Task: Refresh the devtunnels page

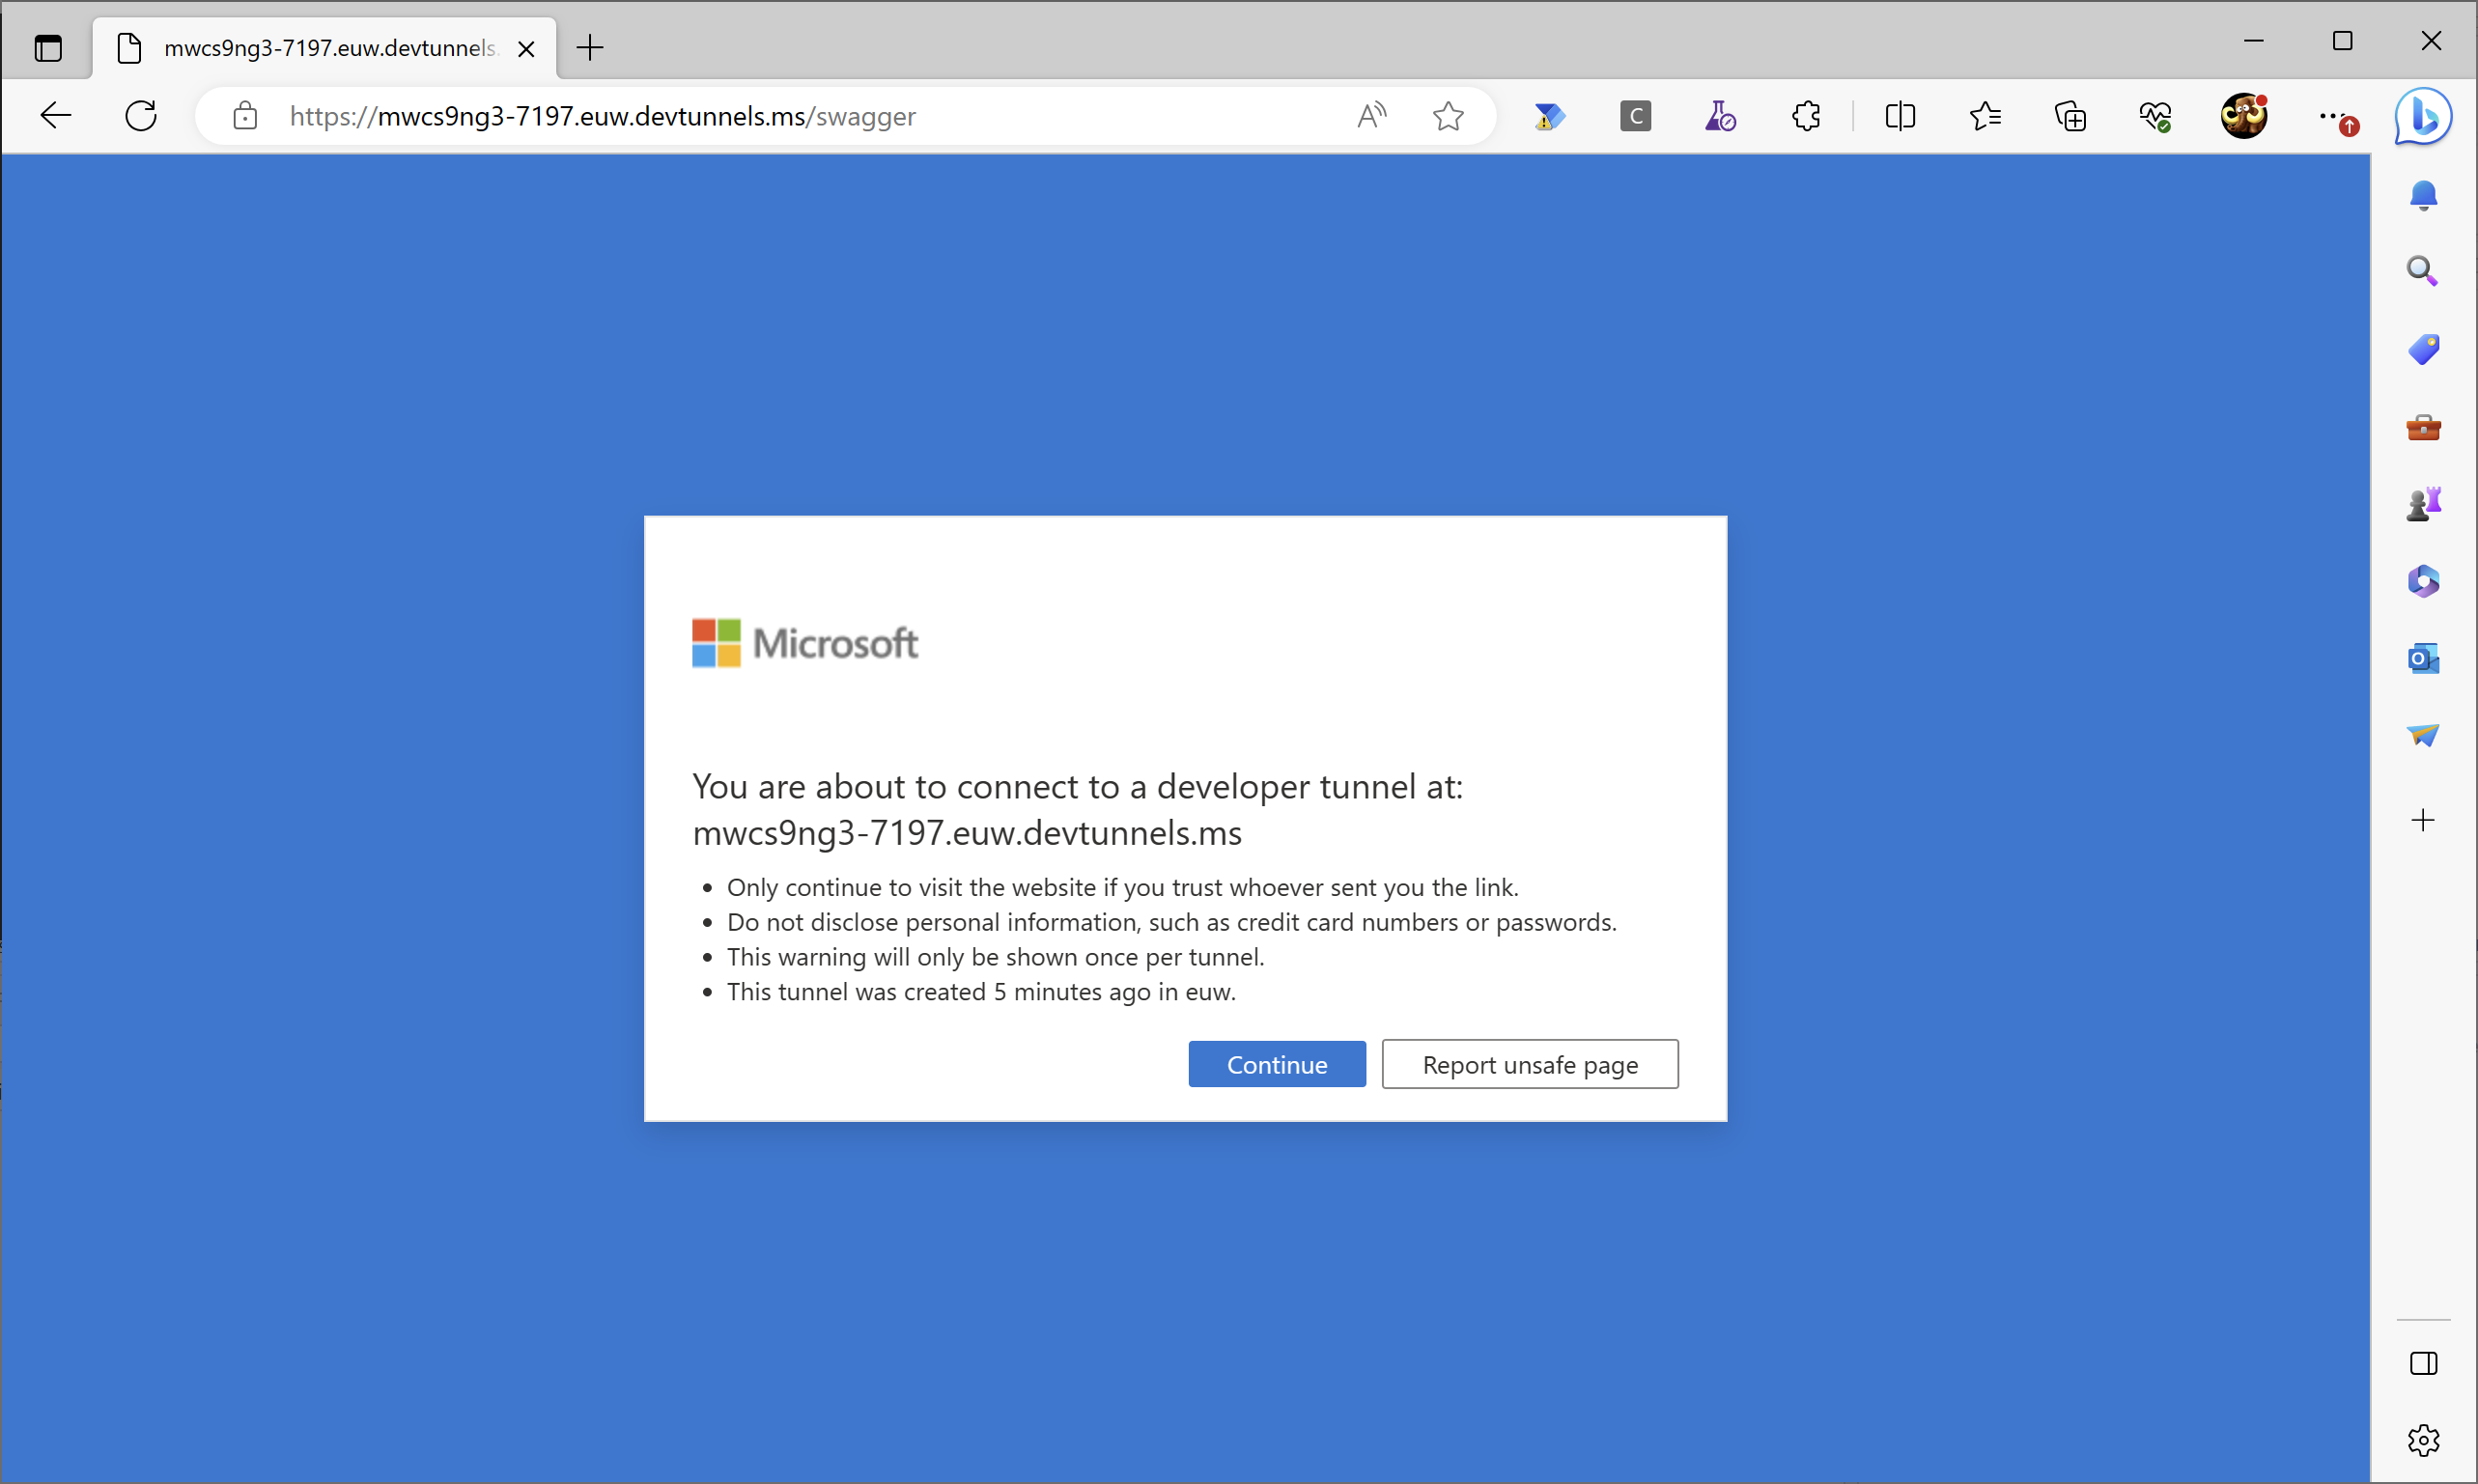Action: (x=141, y=116)
